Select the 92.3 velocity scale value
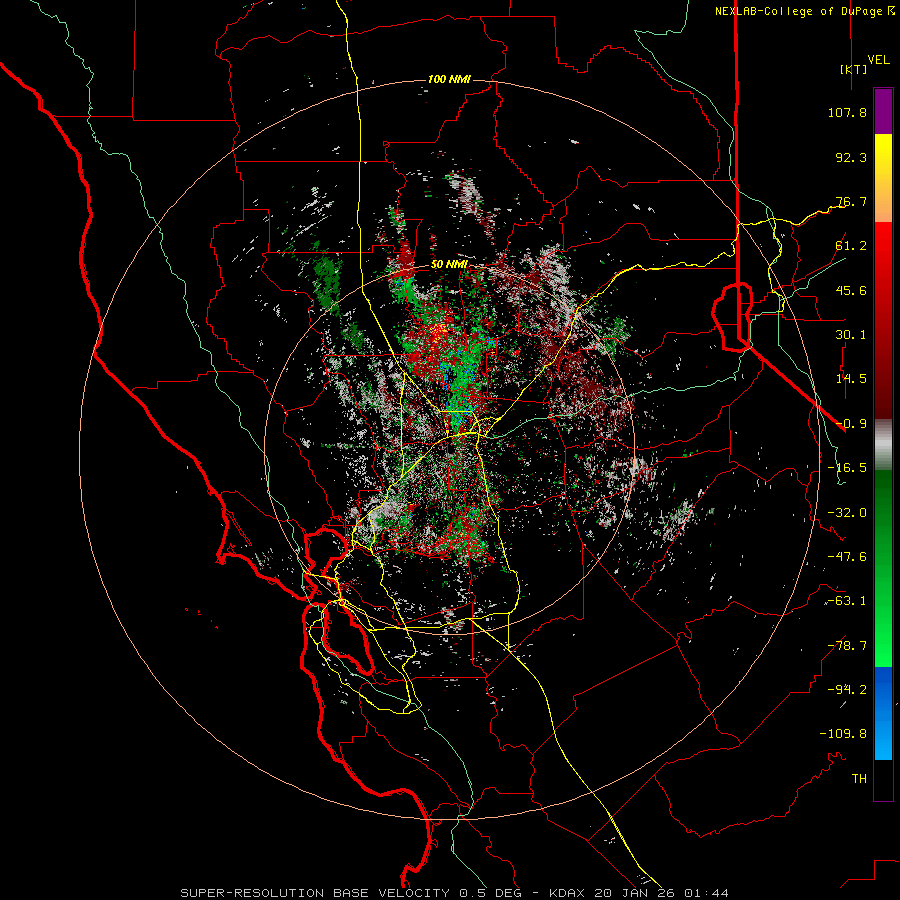This screenshot has width=900, height=900. tap(851, 157)
